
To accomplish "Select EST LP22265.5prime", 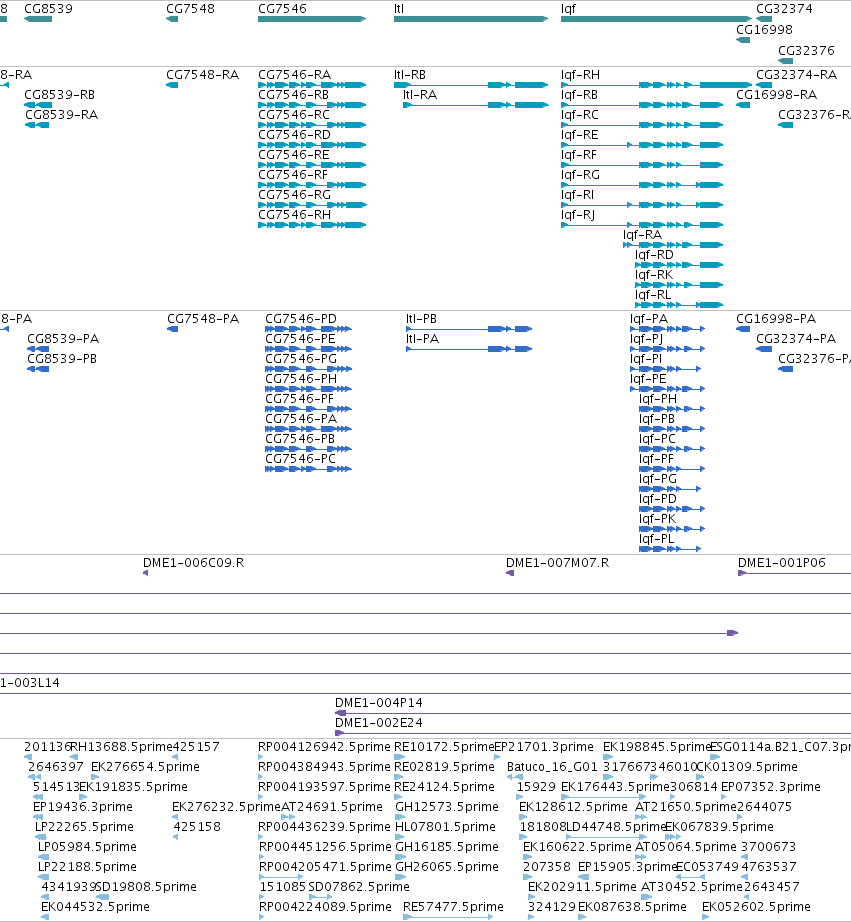I will click(85, 827).
